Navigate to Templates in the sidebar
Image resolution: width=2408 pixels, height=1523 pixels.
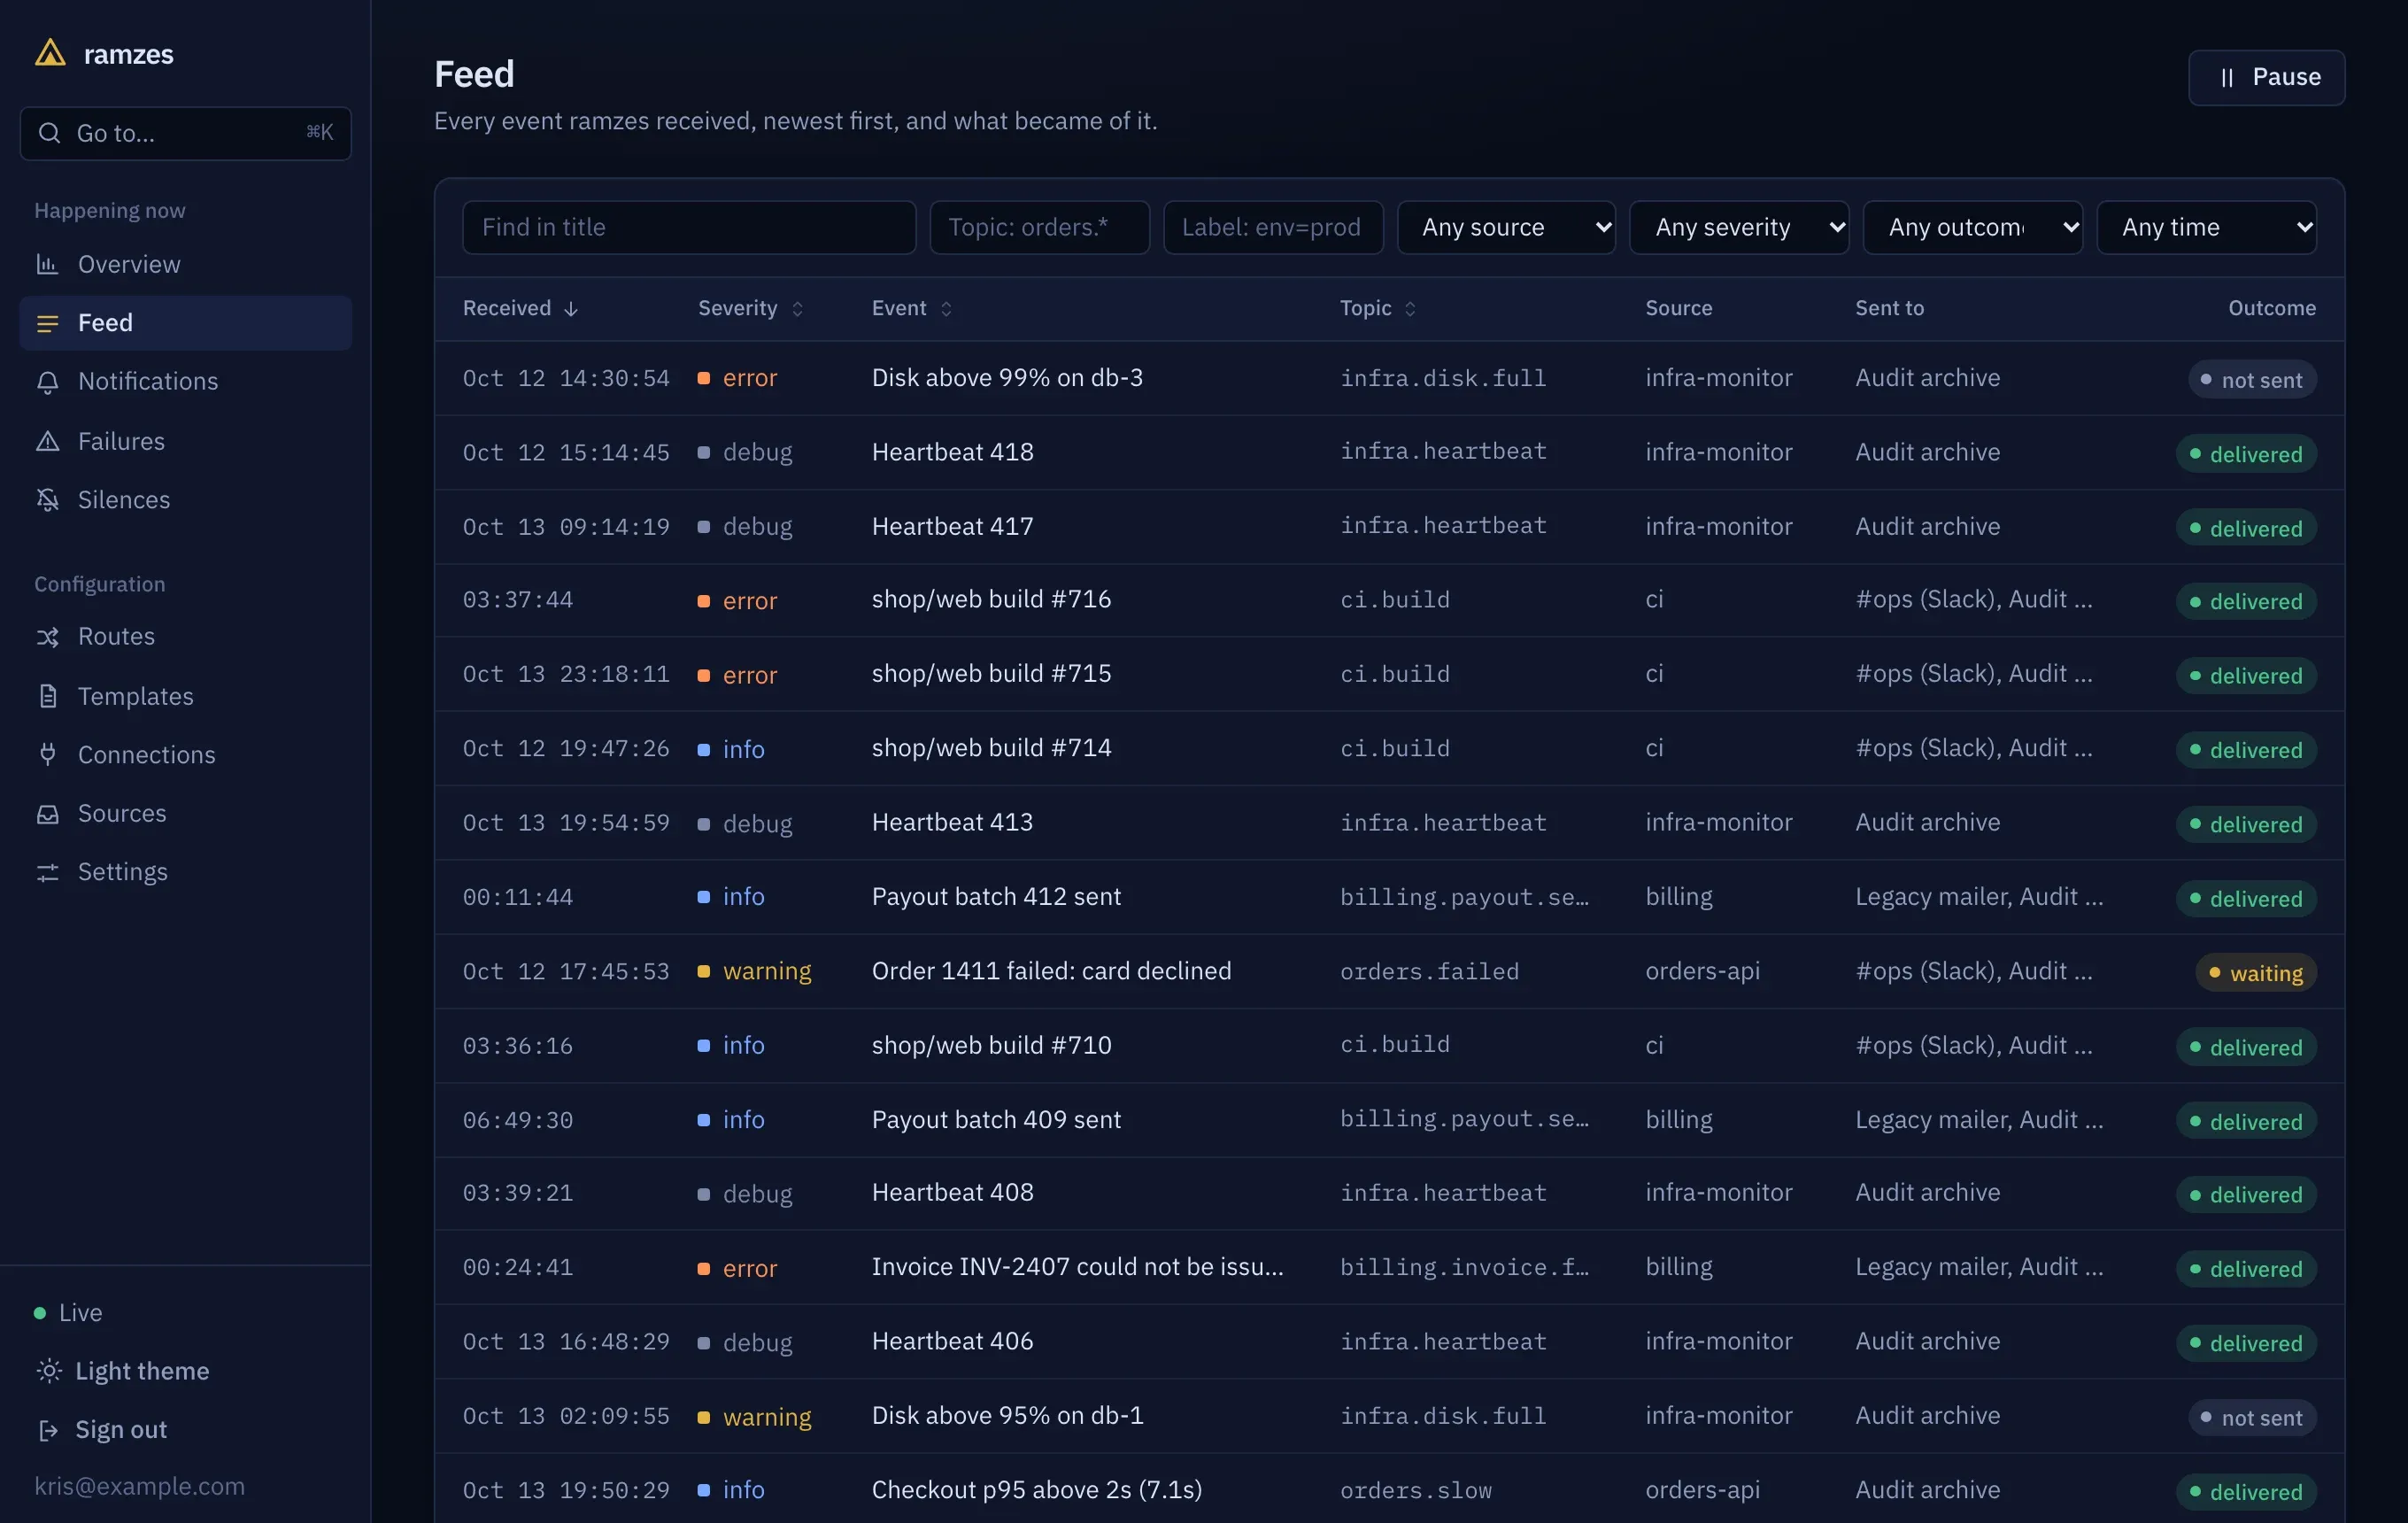click(x=186, y=696)
